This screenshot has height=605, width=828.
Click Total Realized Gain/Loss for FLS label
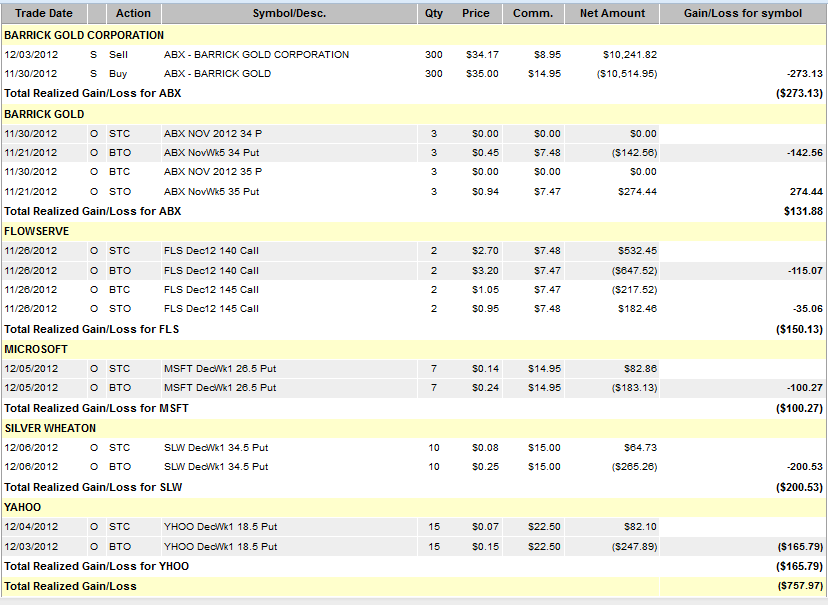point(91,329)
